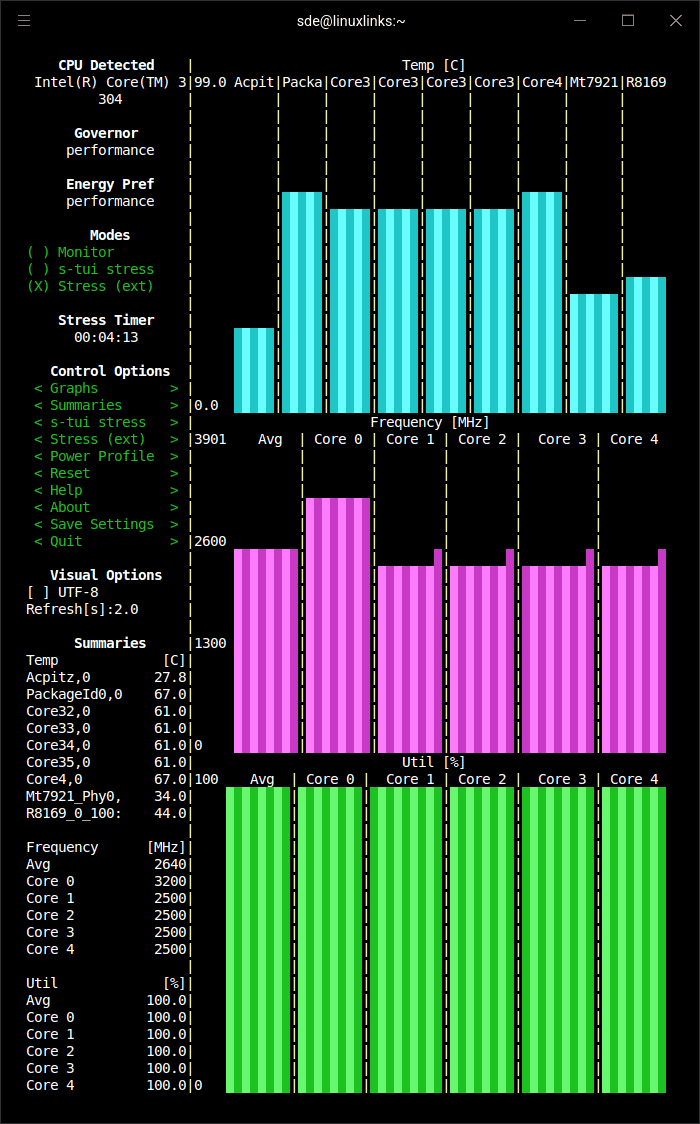Quit s-tui using the Quit option
Image resolution: width=700 pixels, height=1124 pixels.
click(x=106, y=541)
